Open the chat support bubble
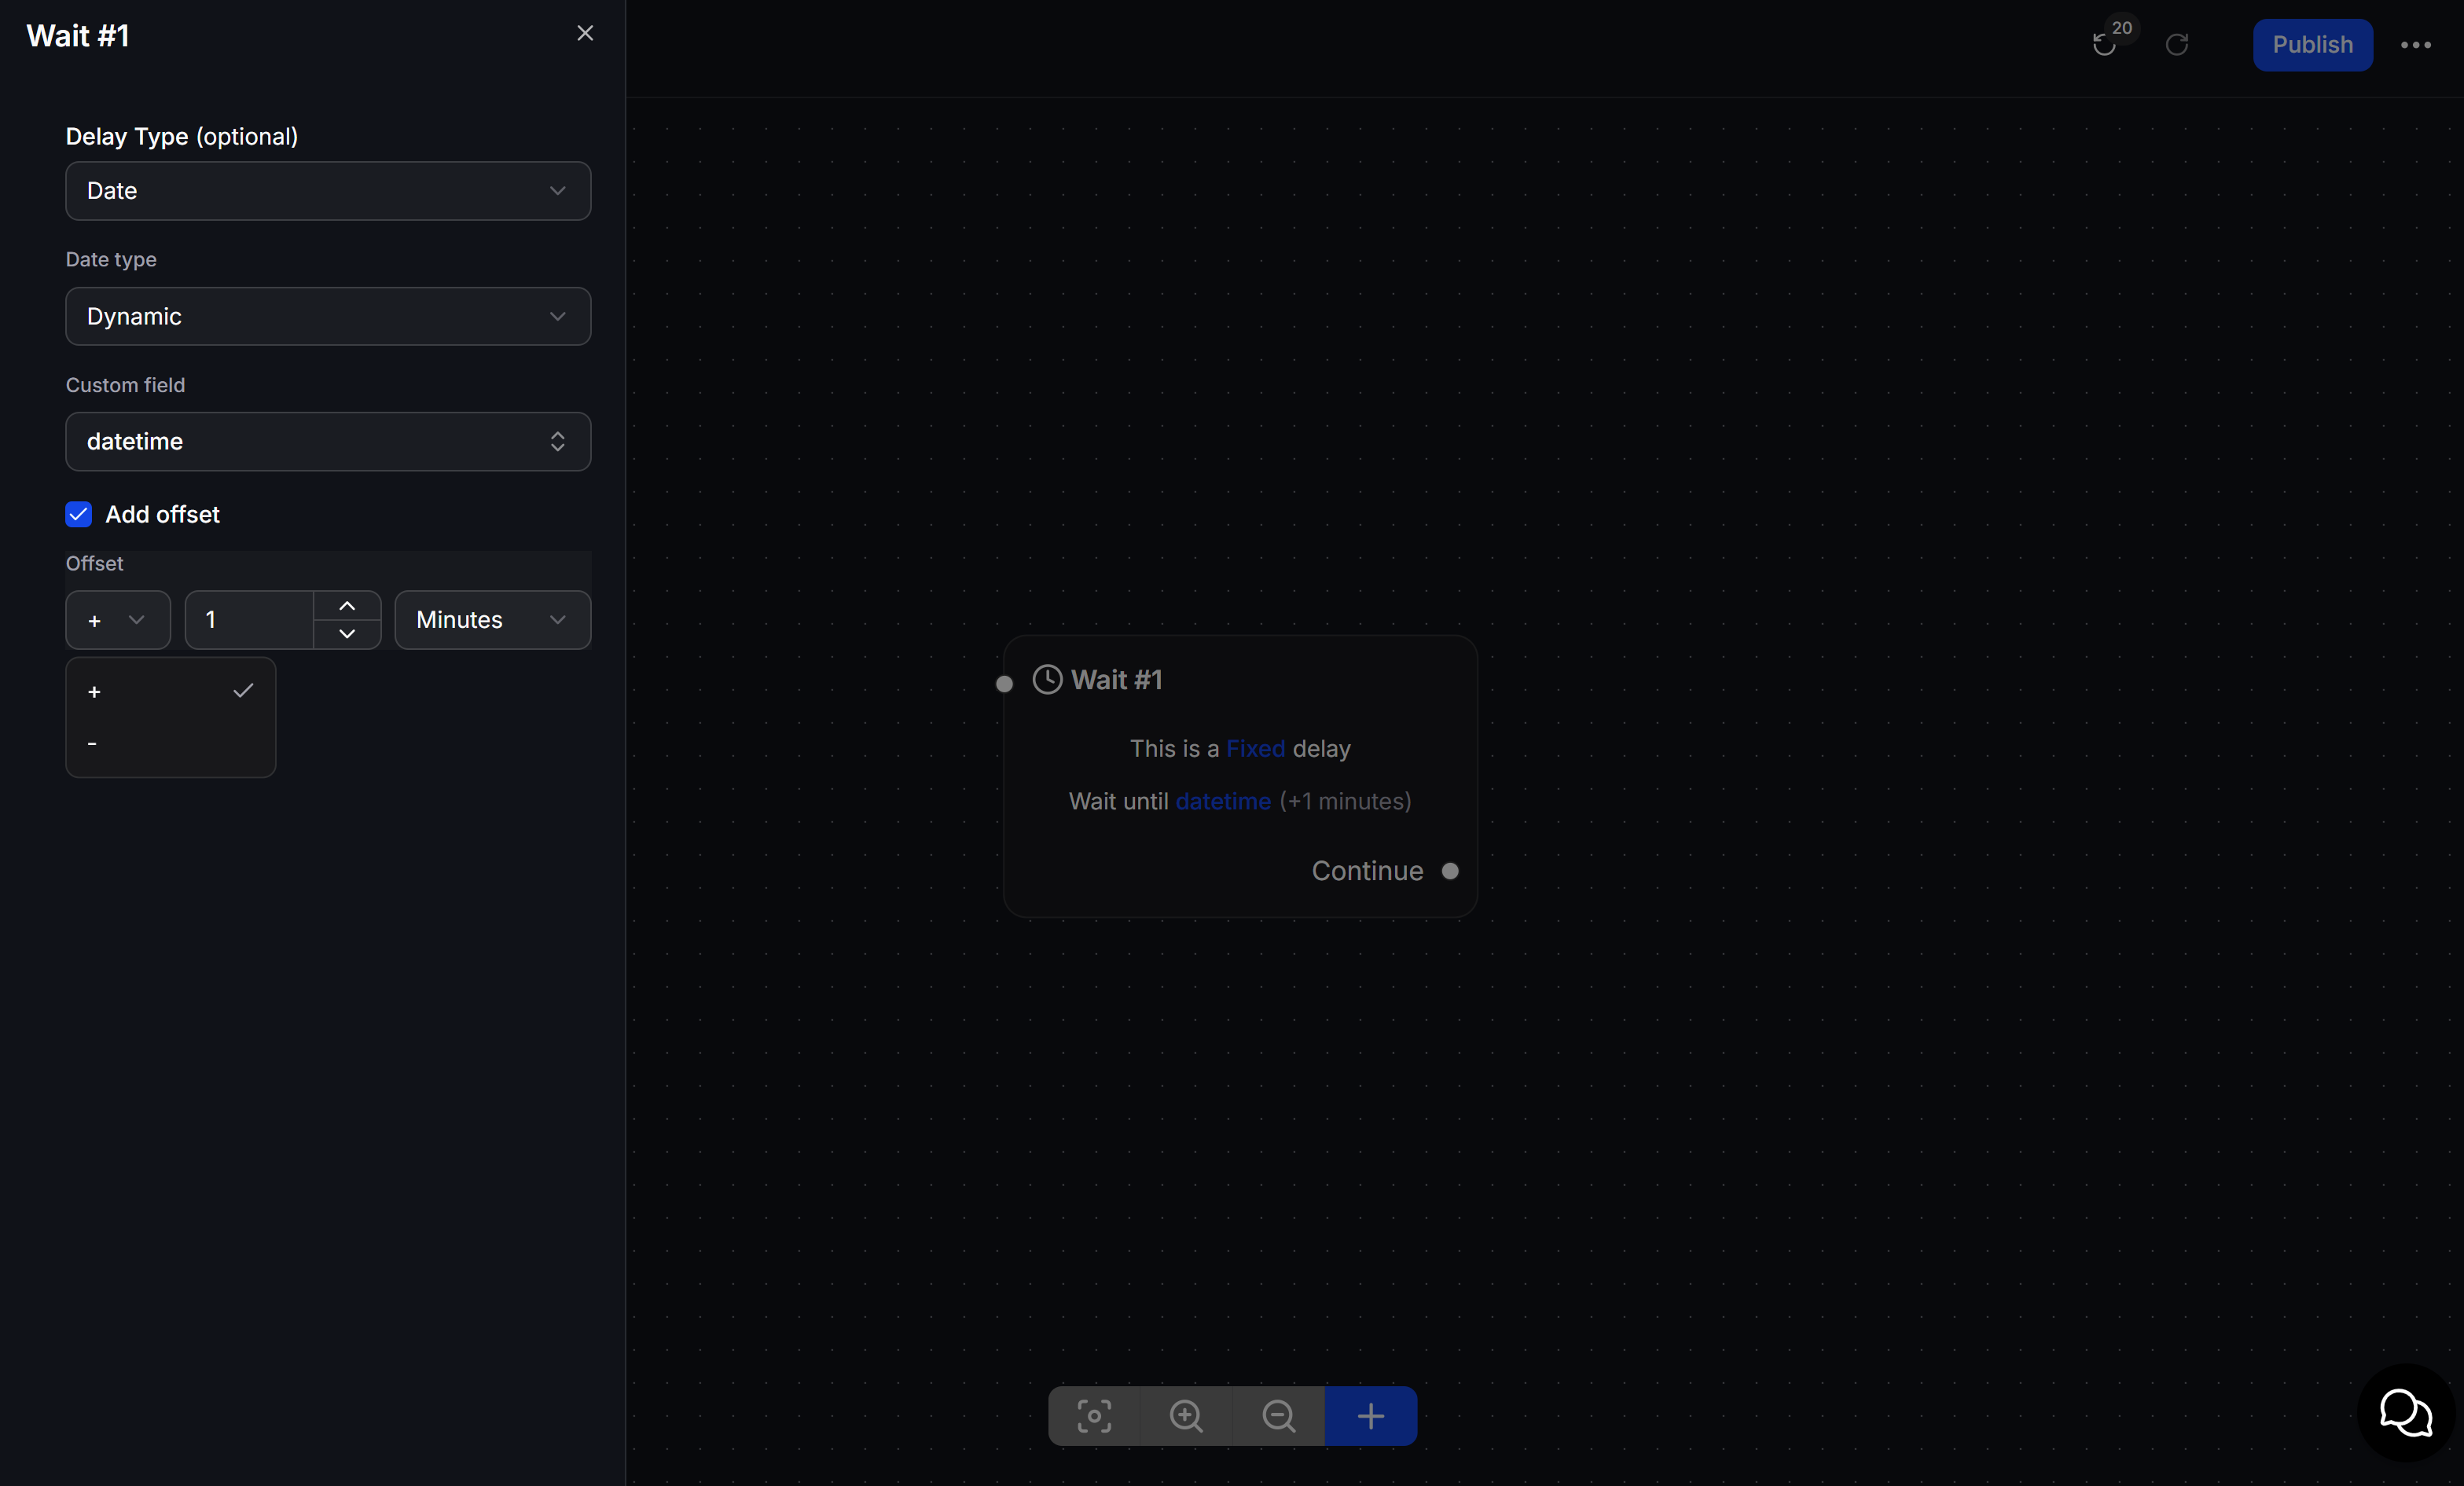Screen dimensions: 2464x1486 point(2406,1413)
